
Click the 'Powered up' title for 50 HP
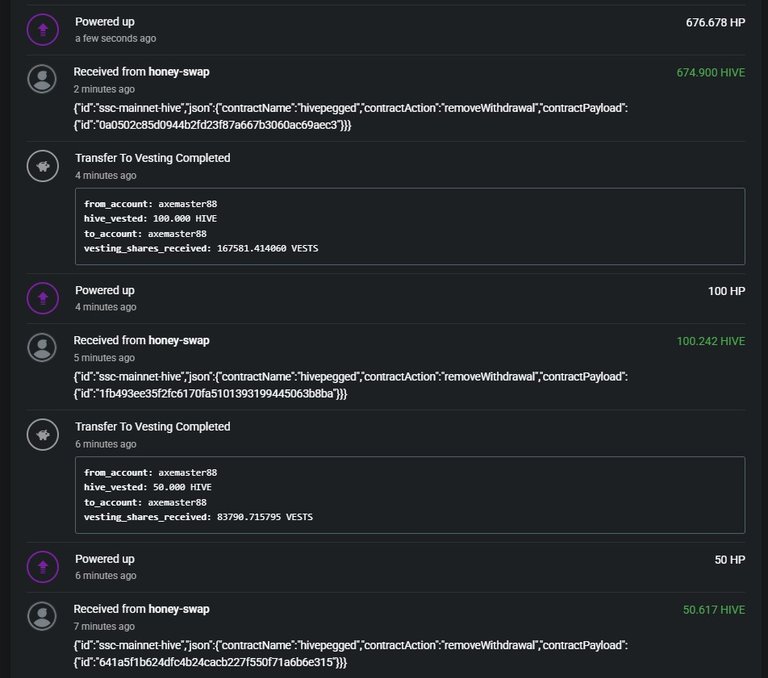click(105, 558)
